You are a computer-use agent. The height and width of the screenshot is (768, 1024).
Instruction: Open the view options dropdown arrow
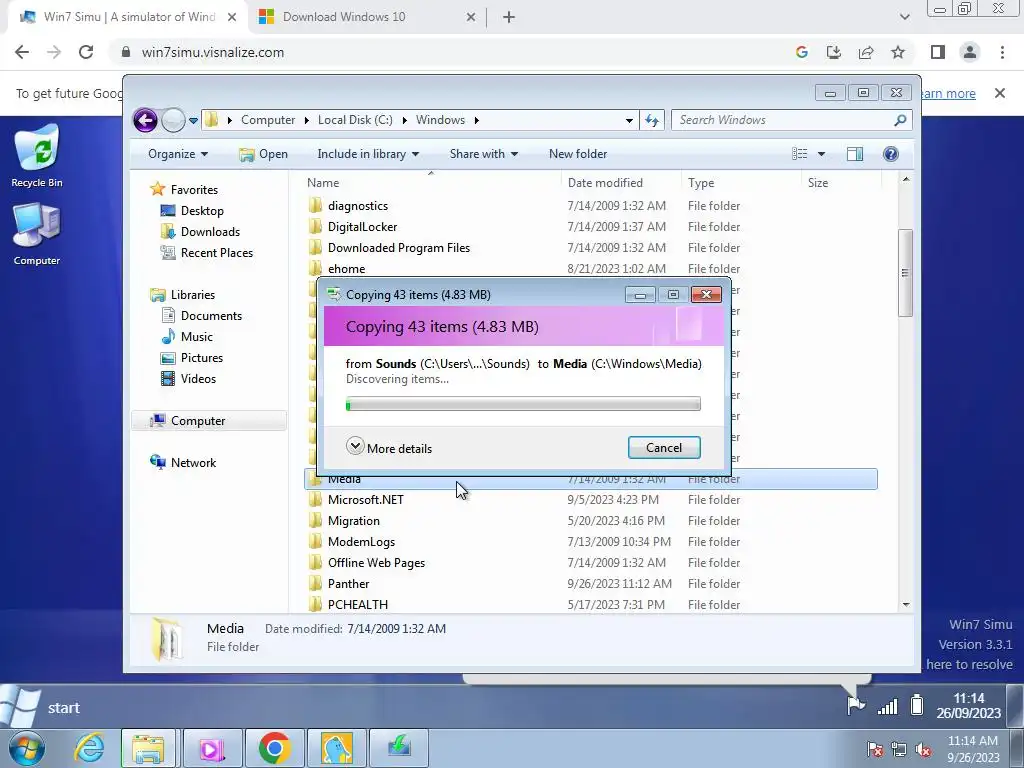[822, 154]
